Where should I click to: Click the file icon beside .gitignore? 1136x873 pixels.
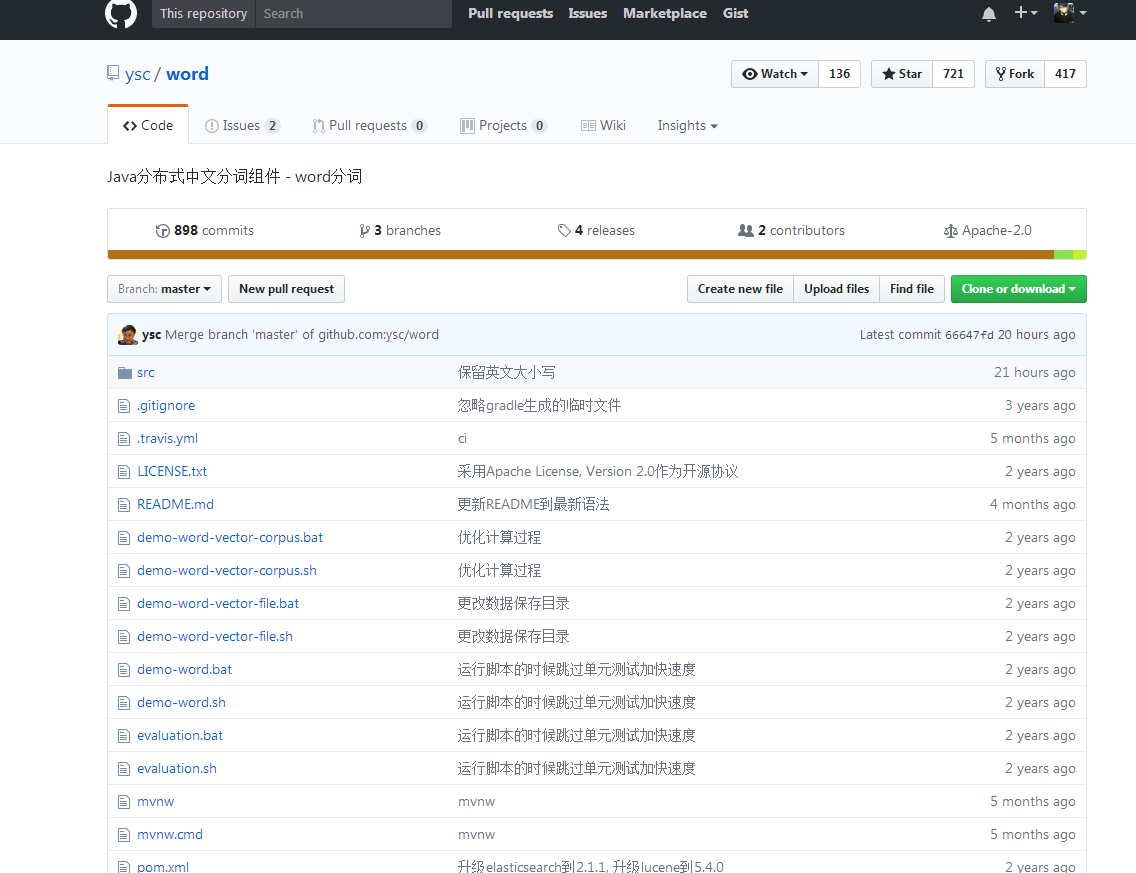click(x=124, y=406)
